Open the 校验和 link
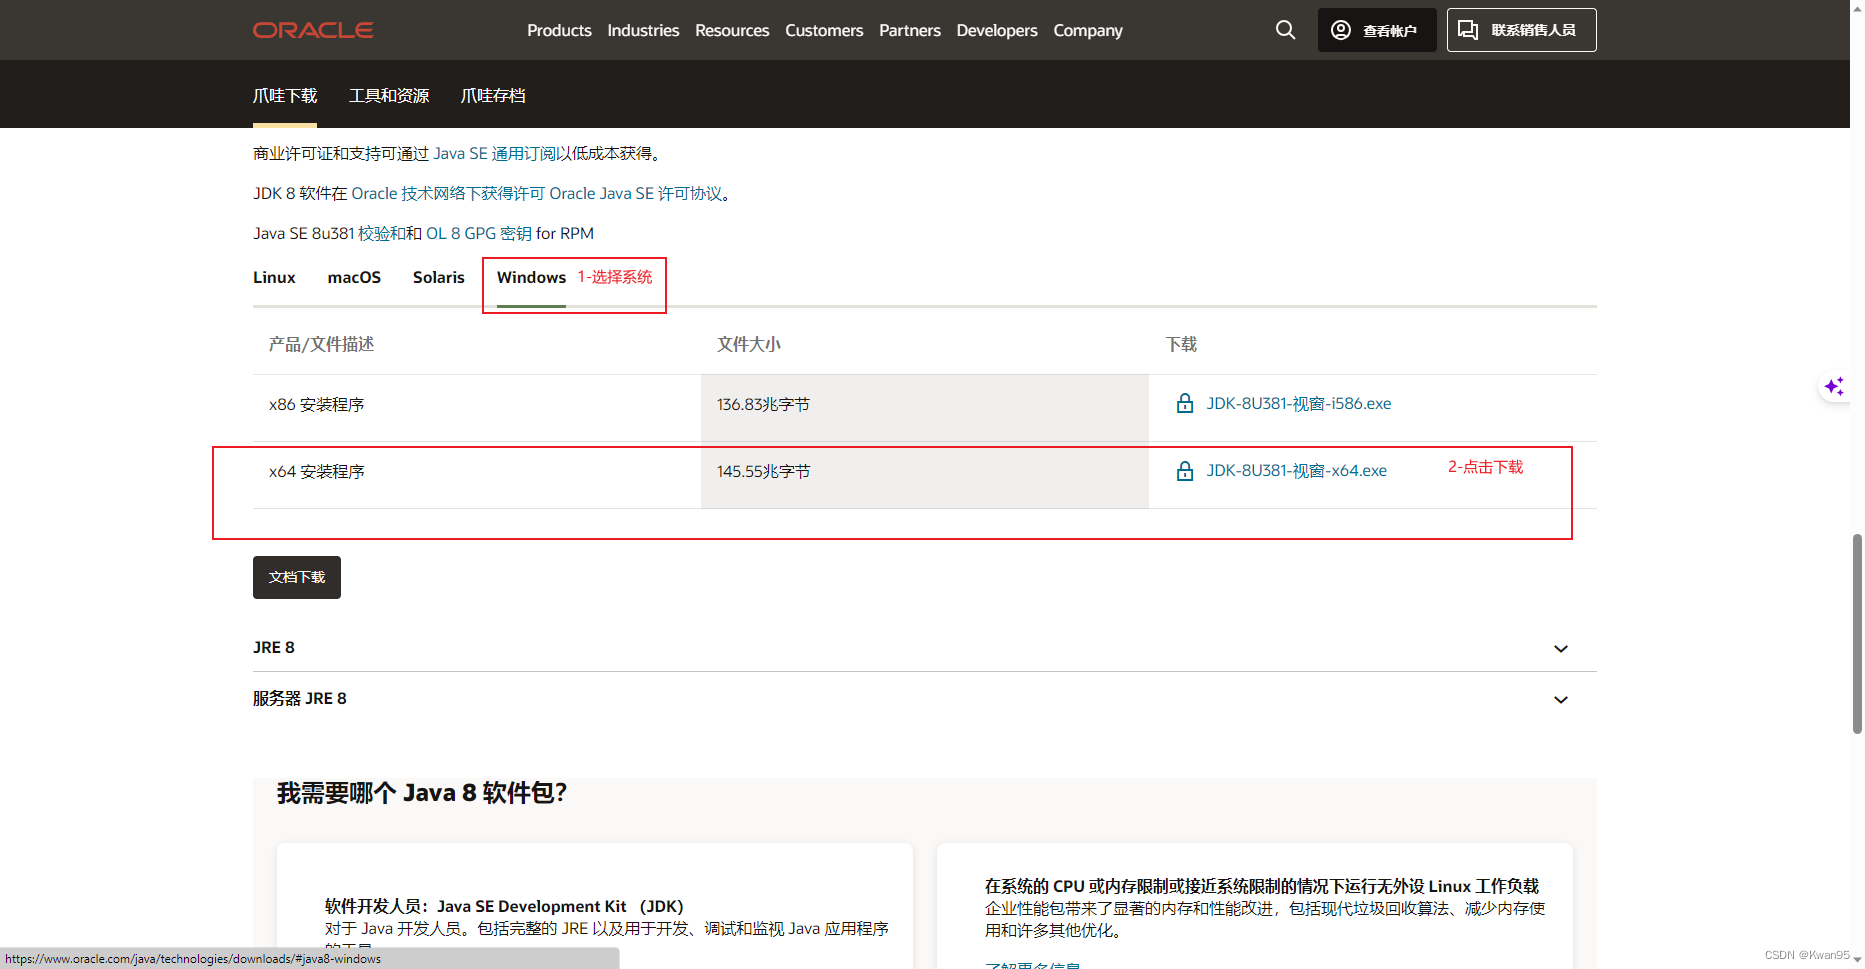Viewport: 1865px width, 969px height. point(382,233)
